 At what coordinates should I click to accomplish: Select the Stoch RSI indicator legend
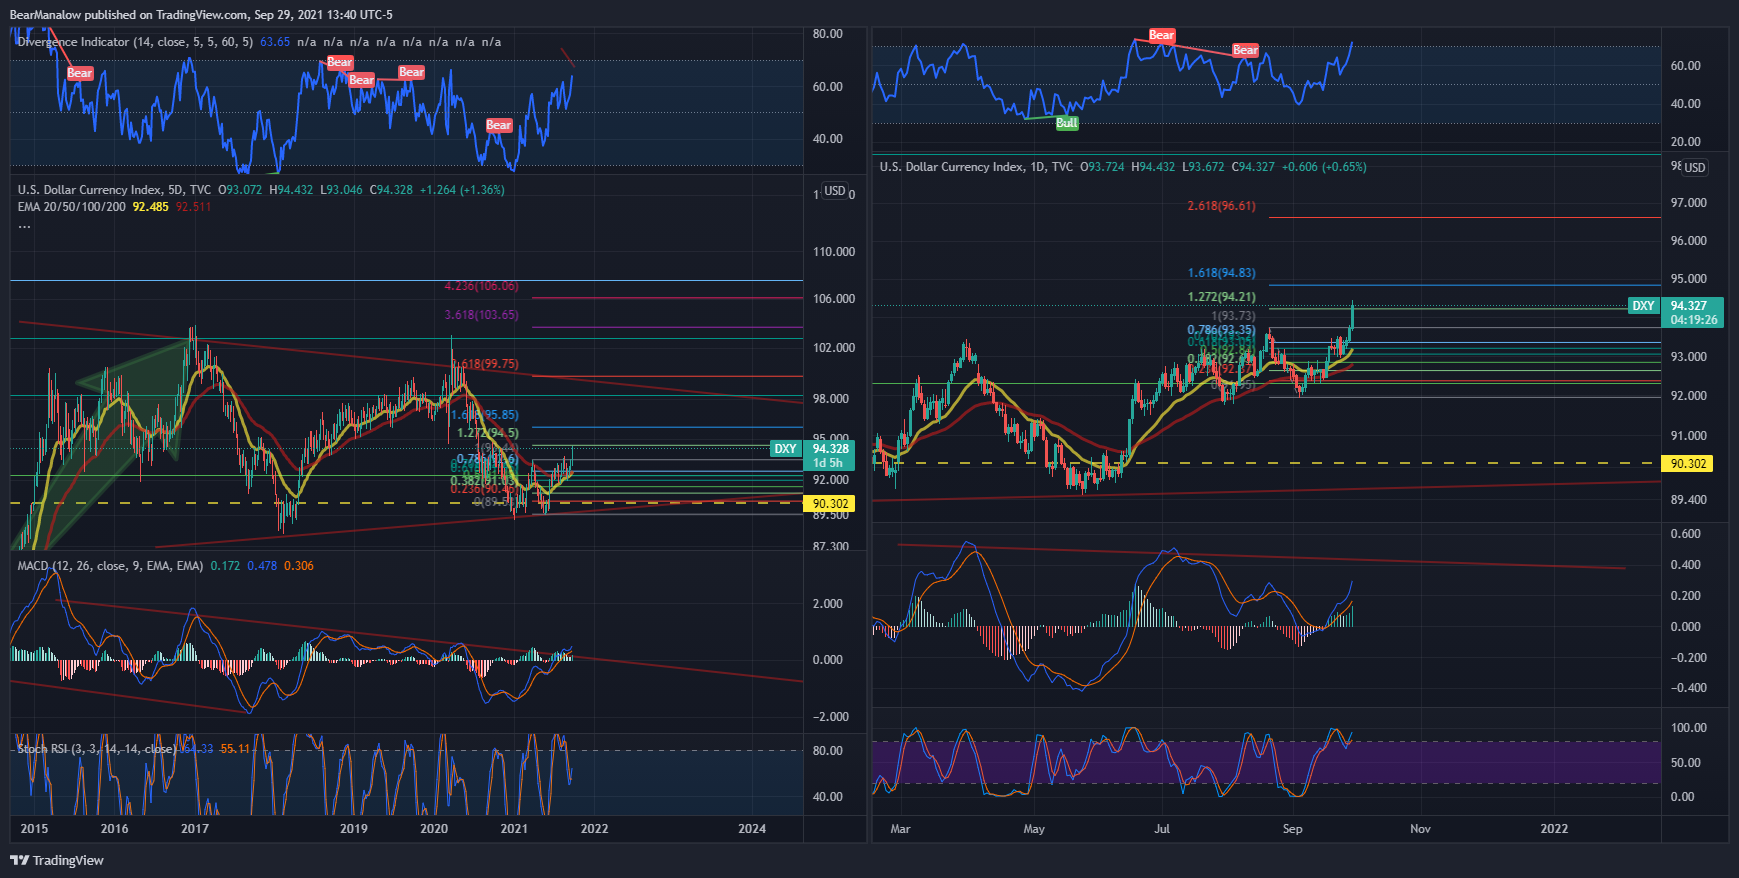(x=96, y=749)
